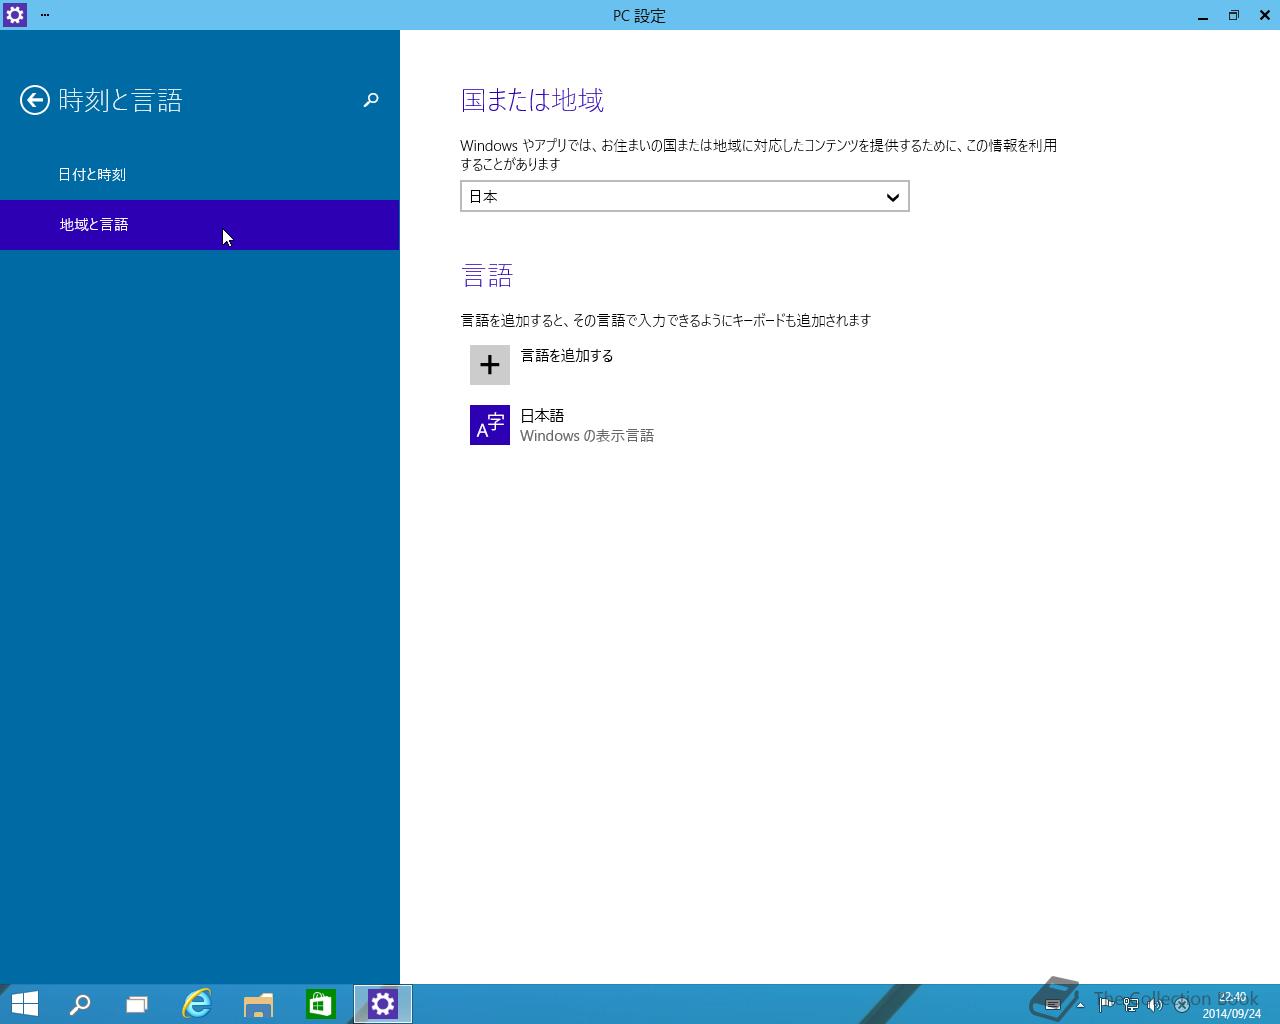Open the Action Center flag icon

pyautogui.click(x=1106, y=1004)
